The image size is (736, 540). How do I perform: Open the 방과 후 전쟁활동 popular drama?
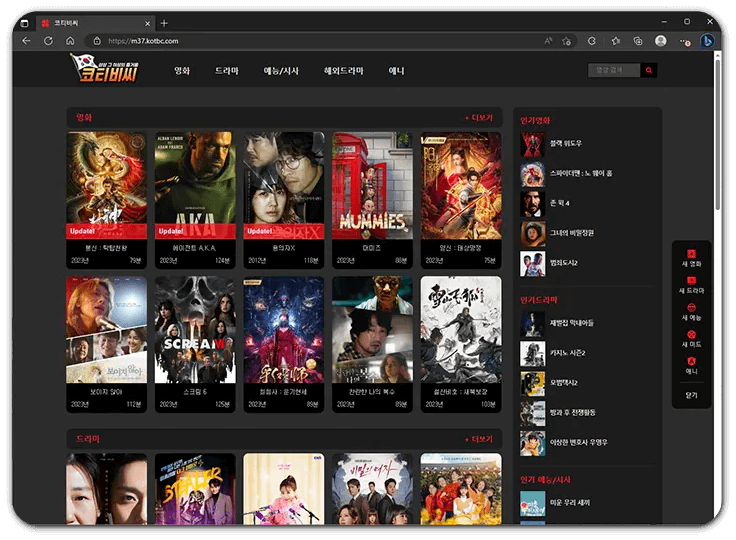coord(558,413)
